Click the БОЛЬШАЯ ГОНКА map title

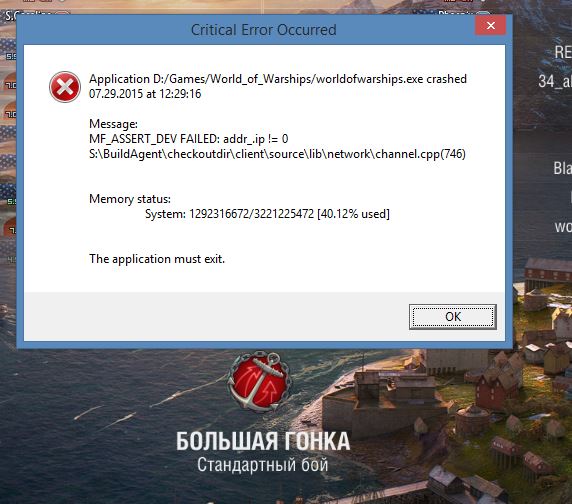pos(263,441)
